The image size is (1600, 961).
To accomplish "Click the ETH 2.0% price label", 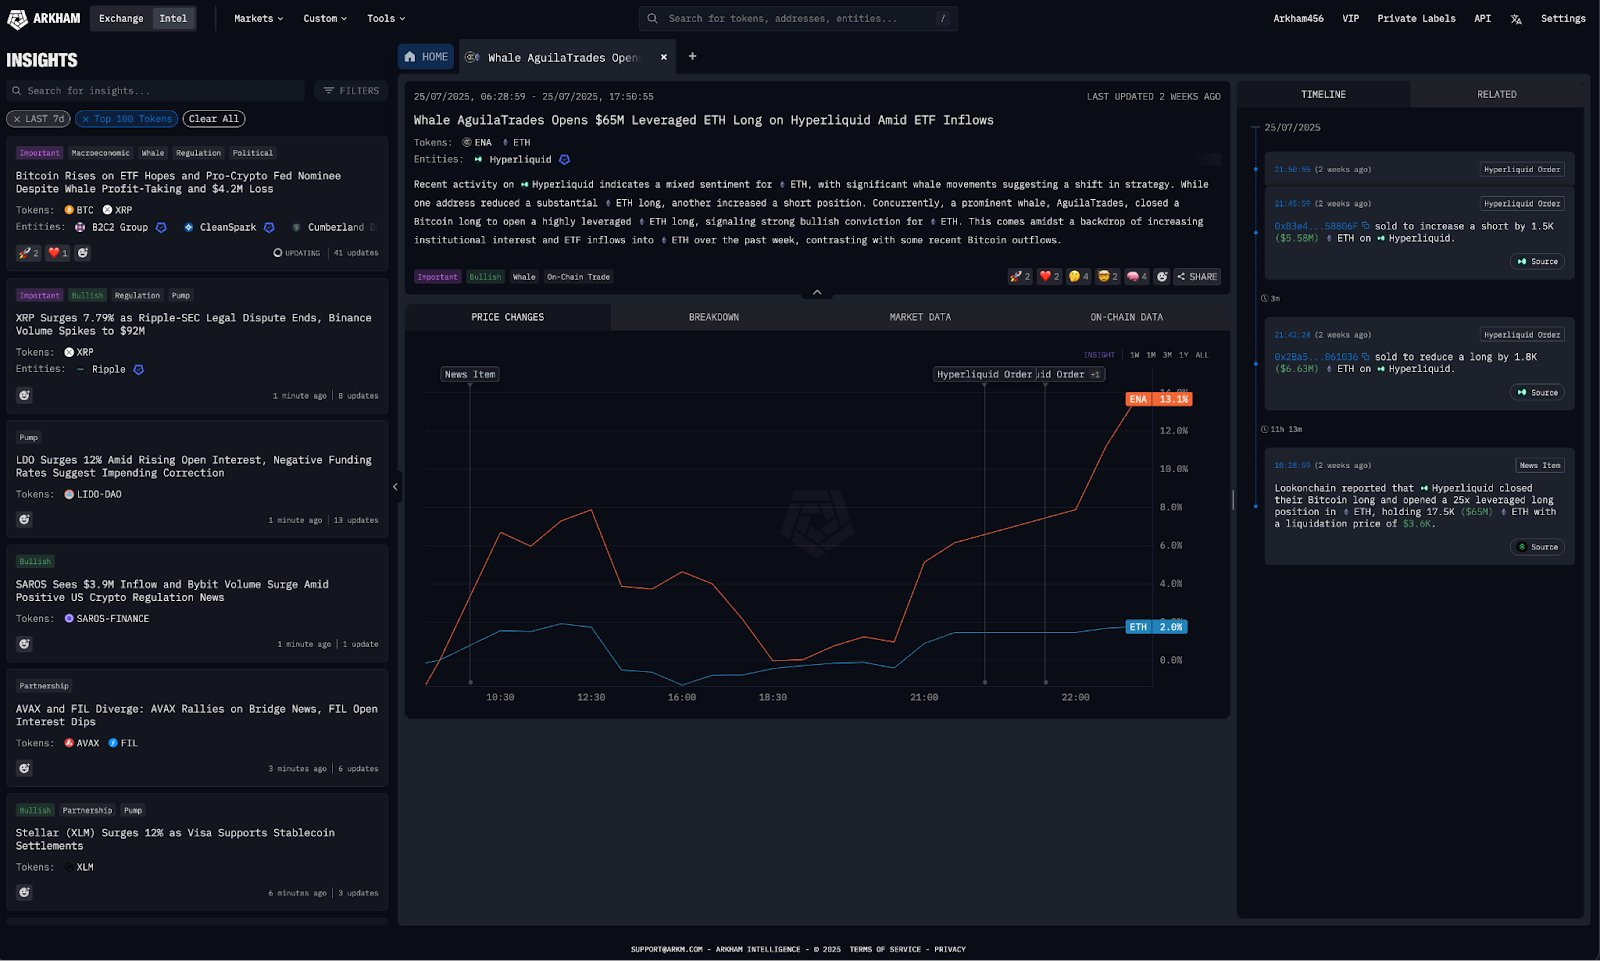I will pyautogui.click(x=1156, y=627).
